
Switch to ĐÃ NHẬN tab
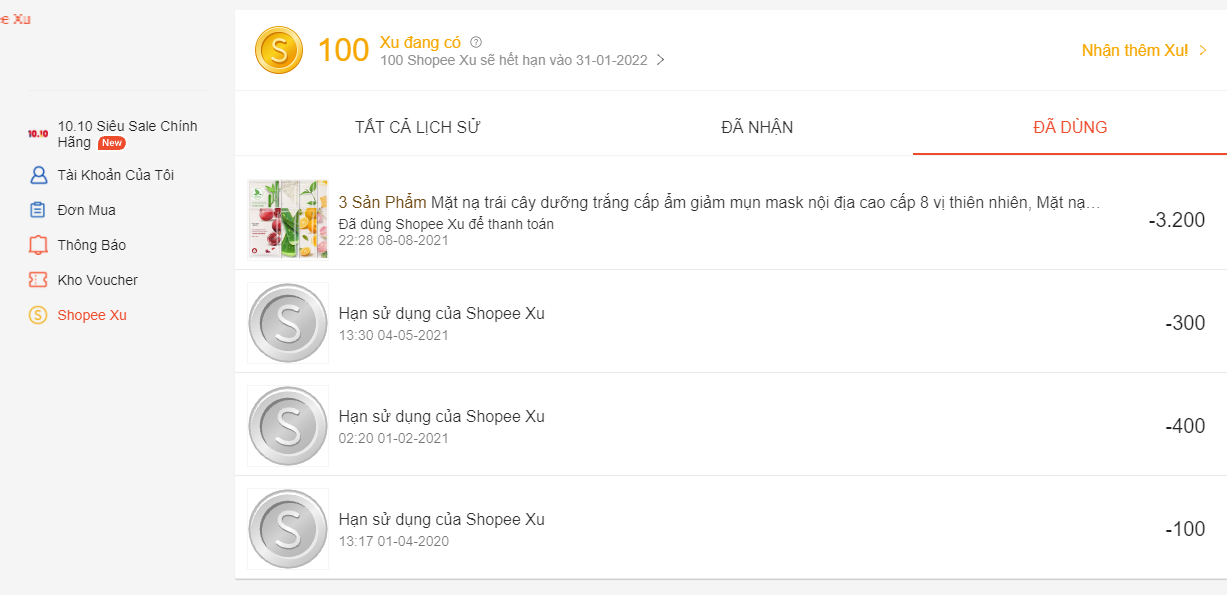(757, 127)
